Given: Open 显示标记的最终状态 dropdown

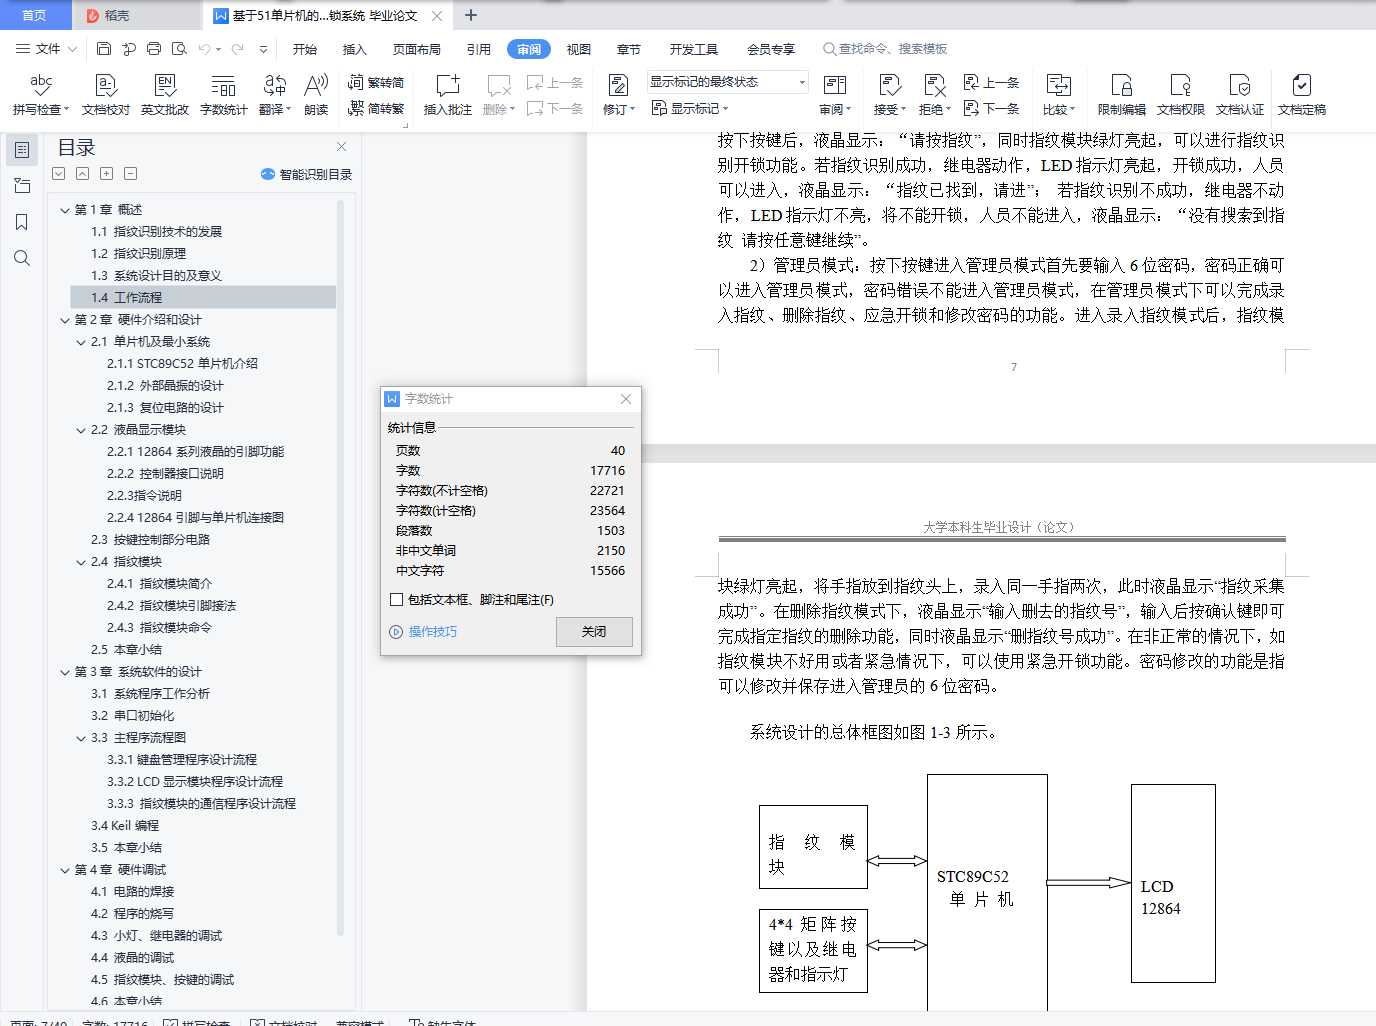Looking at the screenshot, I should (727, 82).
